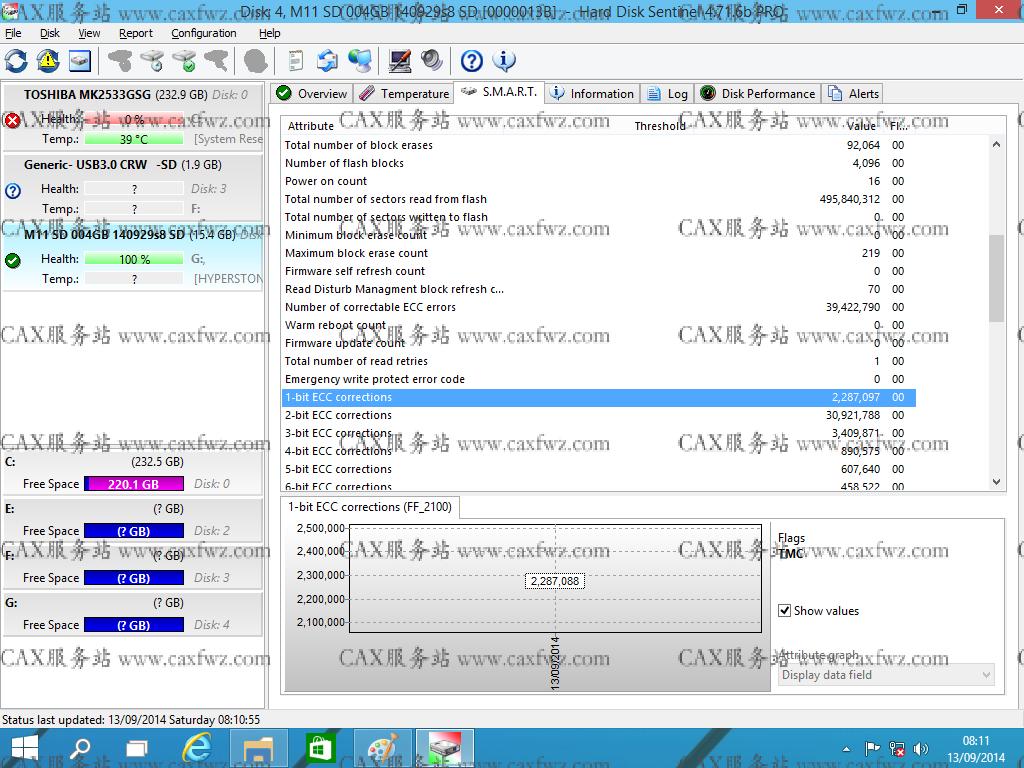Open Internet Explorer from taskbar
Screen dimensions: 1024x768
pos(197,748)
